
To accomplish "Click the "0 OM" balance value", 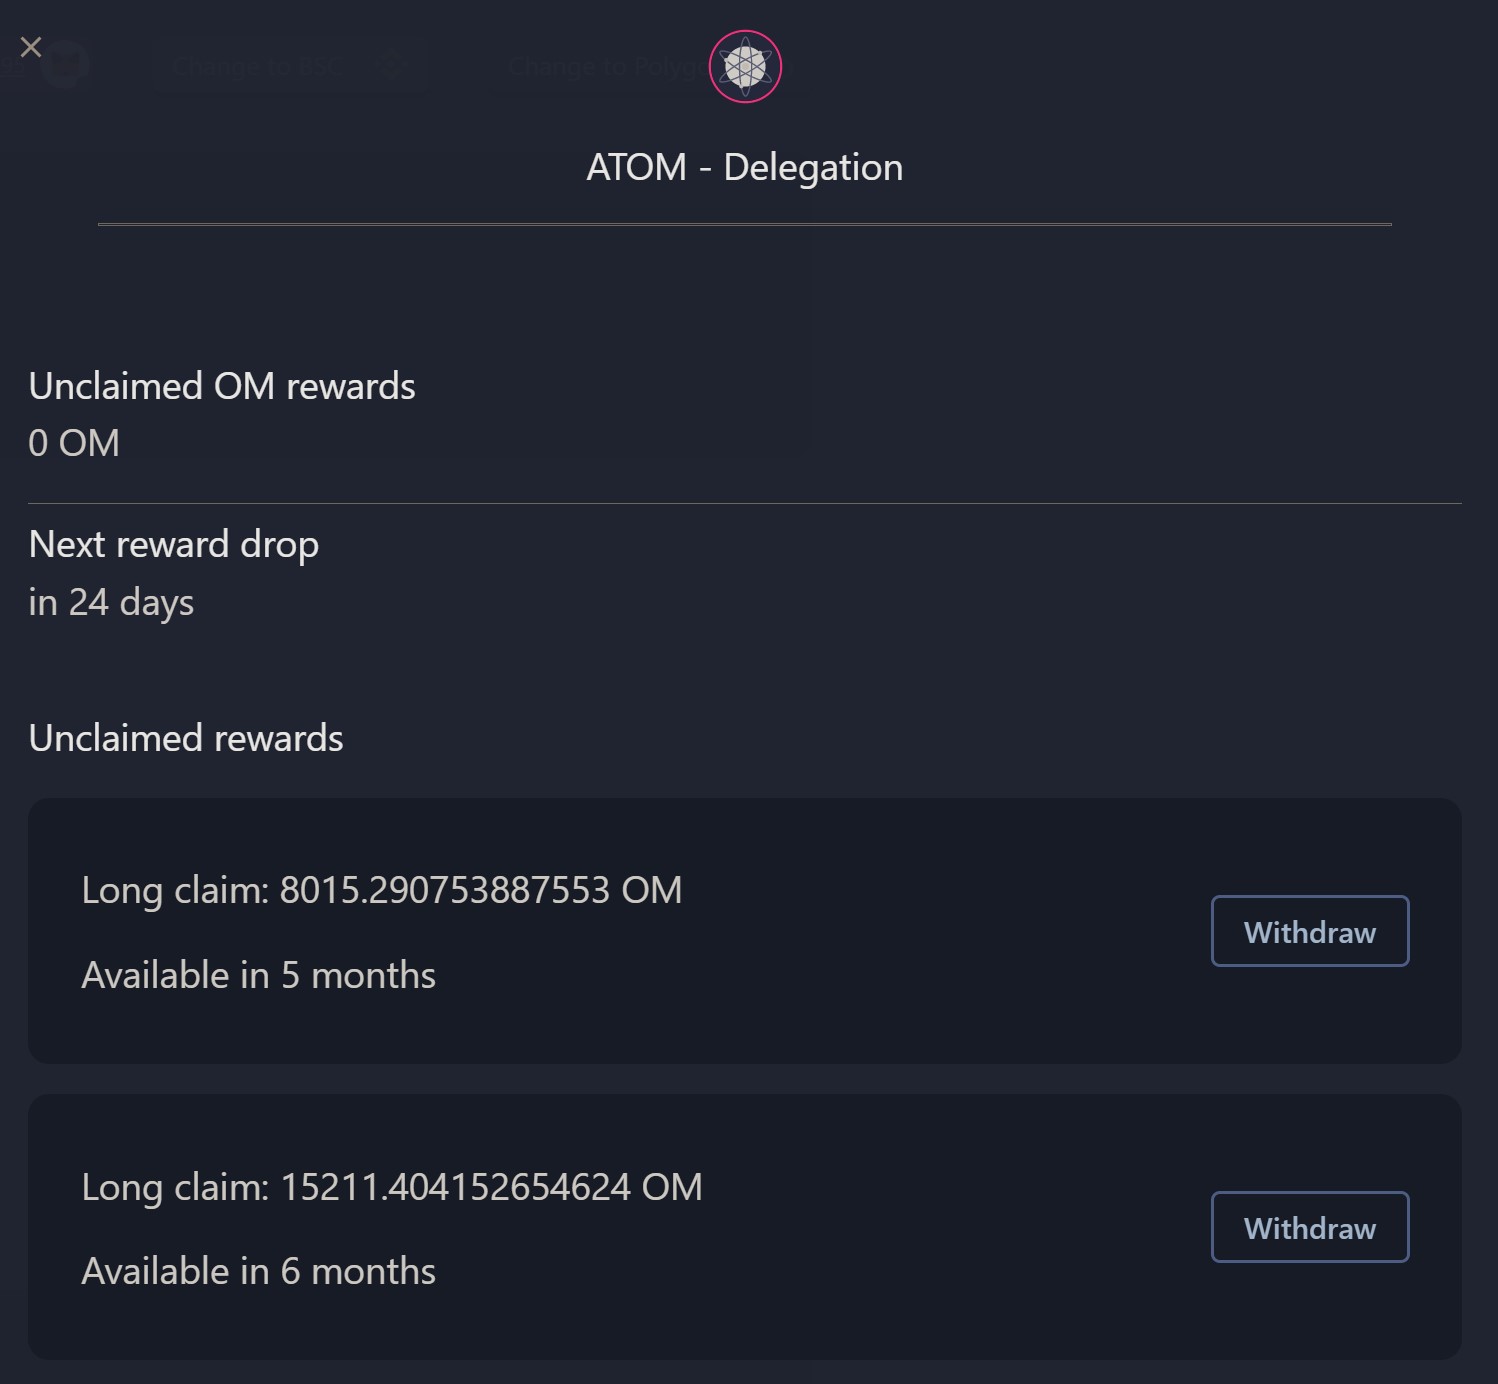I will pyautogui.click(x=74, y=443).
